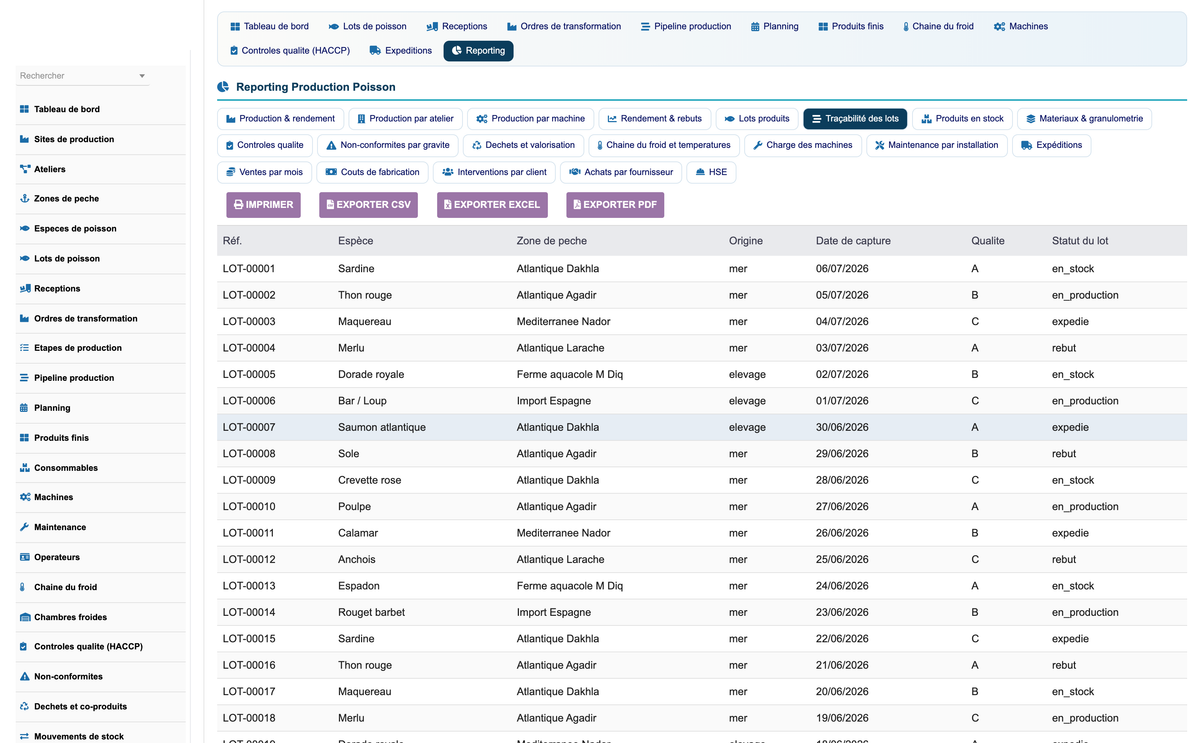Select Charge des machines report
The image size is (1200, 743).
click(x=803, y=145)
